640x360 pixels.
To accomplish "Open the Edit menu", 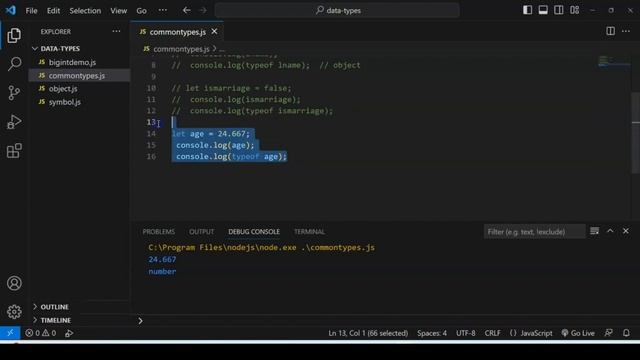I will pos(53,11).
